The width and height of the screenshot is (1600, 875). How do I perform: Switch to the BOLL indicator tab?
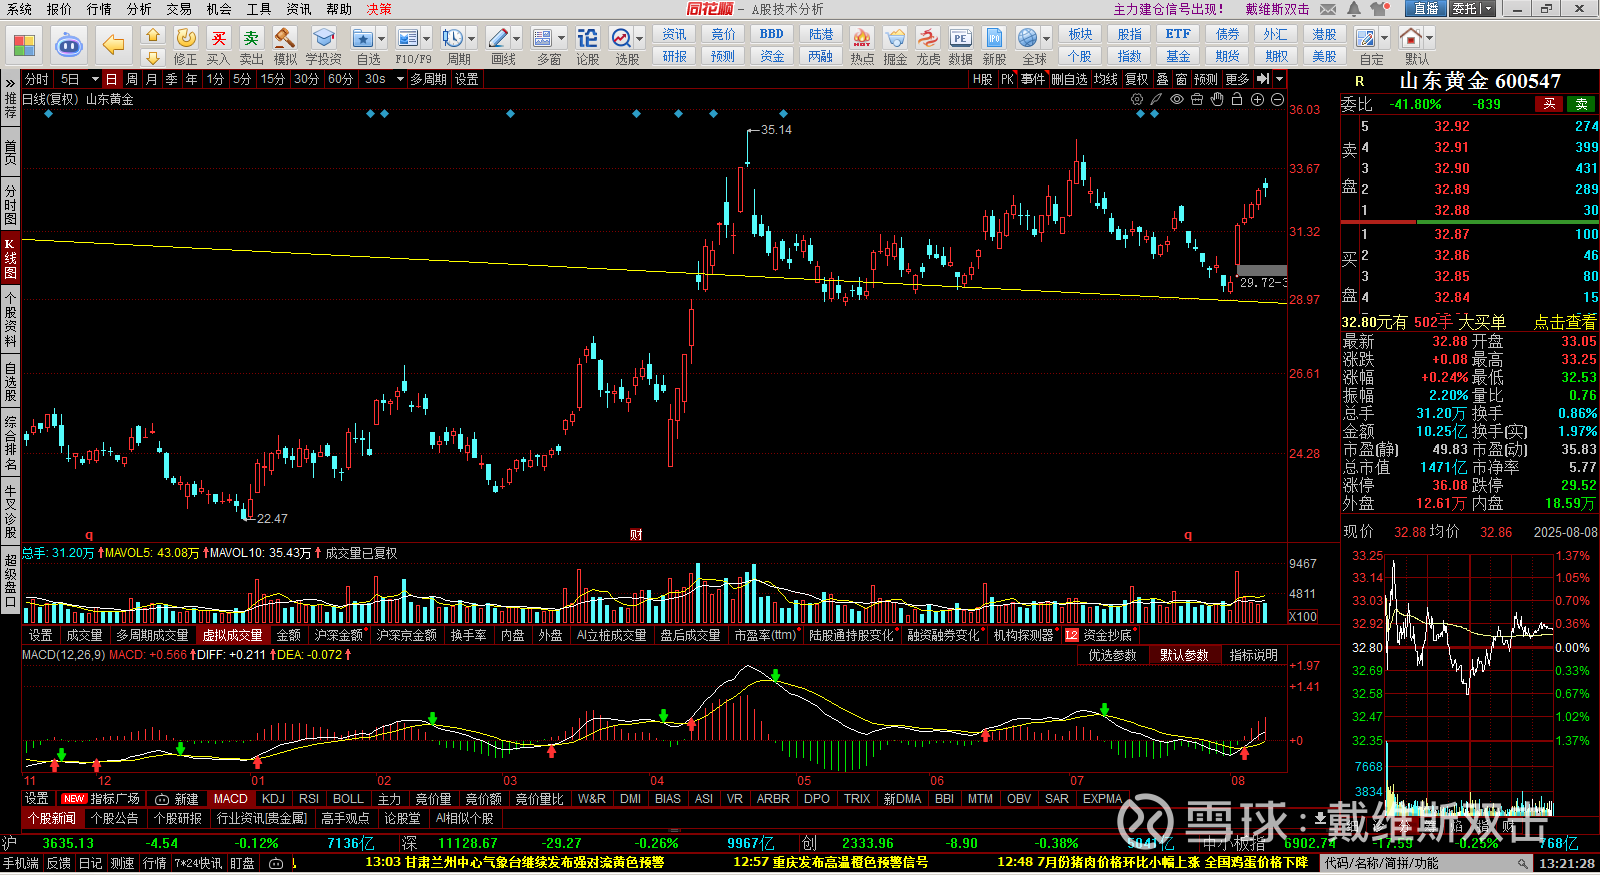point(348,799)
